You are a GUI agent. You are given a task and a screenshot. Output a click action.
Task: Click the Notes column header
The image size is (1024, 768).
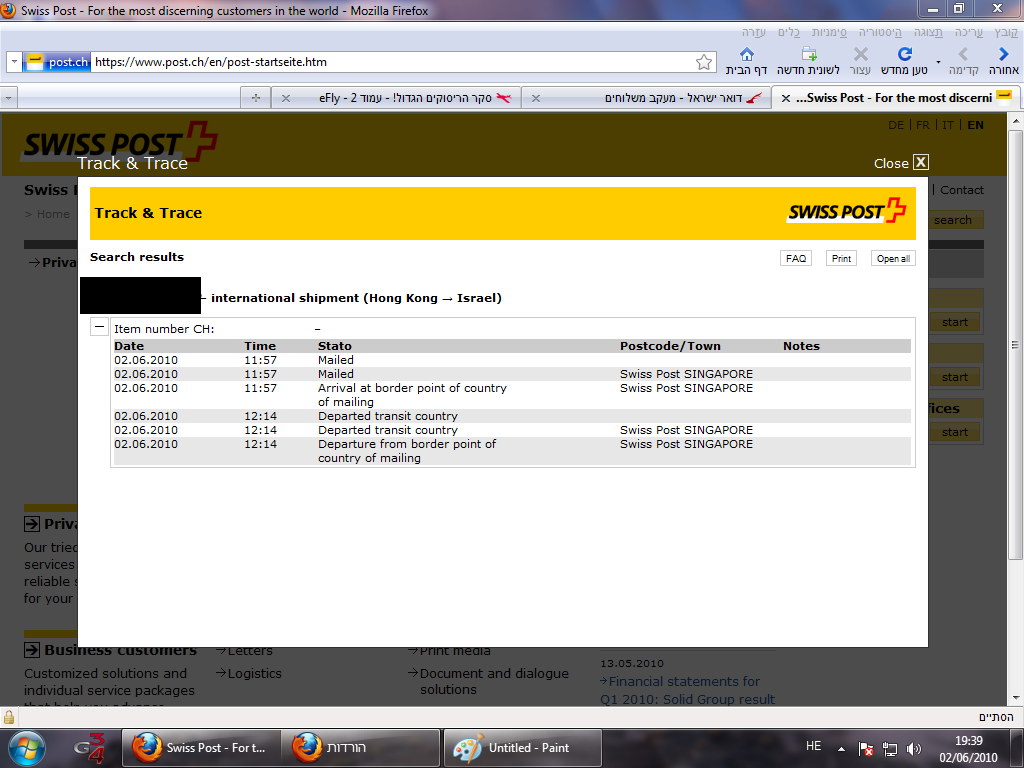click(x=801, y=346)
